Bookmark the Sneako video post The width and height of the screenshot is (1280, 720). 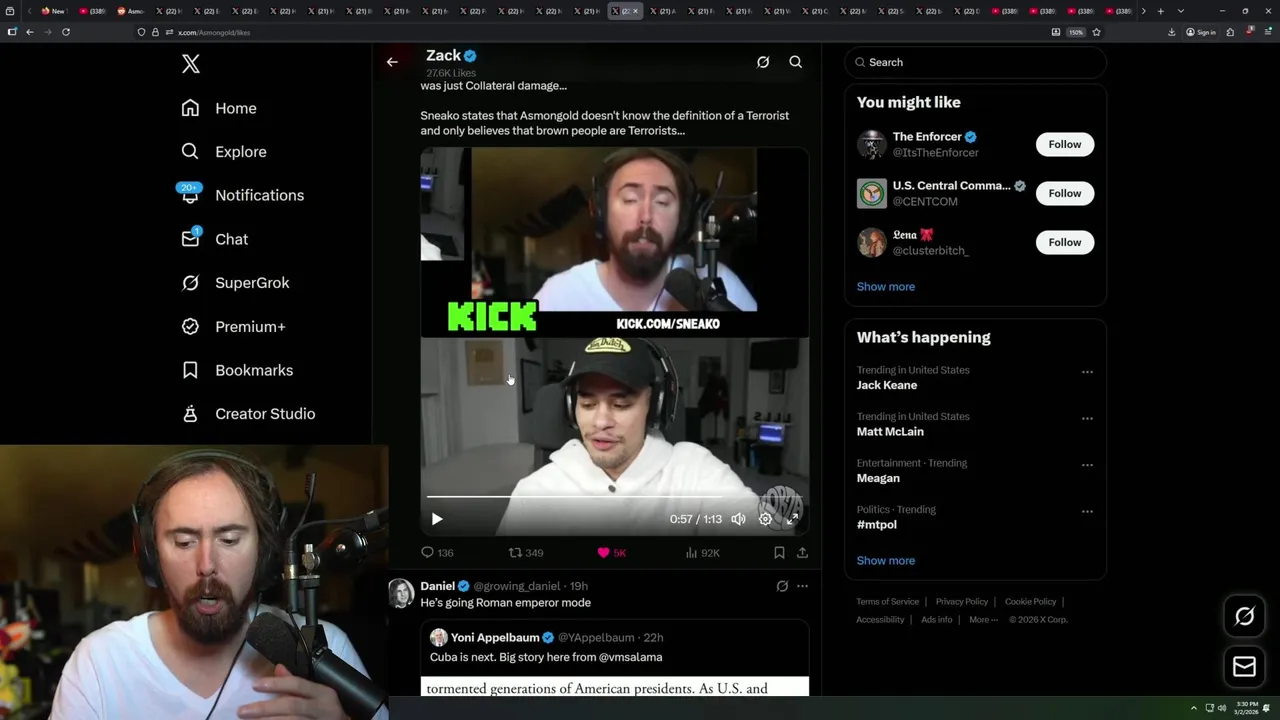[x=779, y=552]
